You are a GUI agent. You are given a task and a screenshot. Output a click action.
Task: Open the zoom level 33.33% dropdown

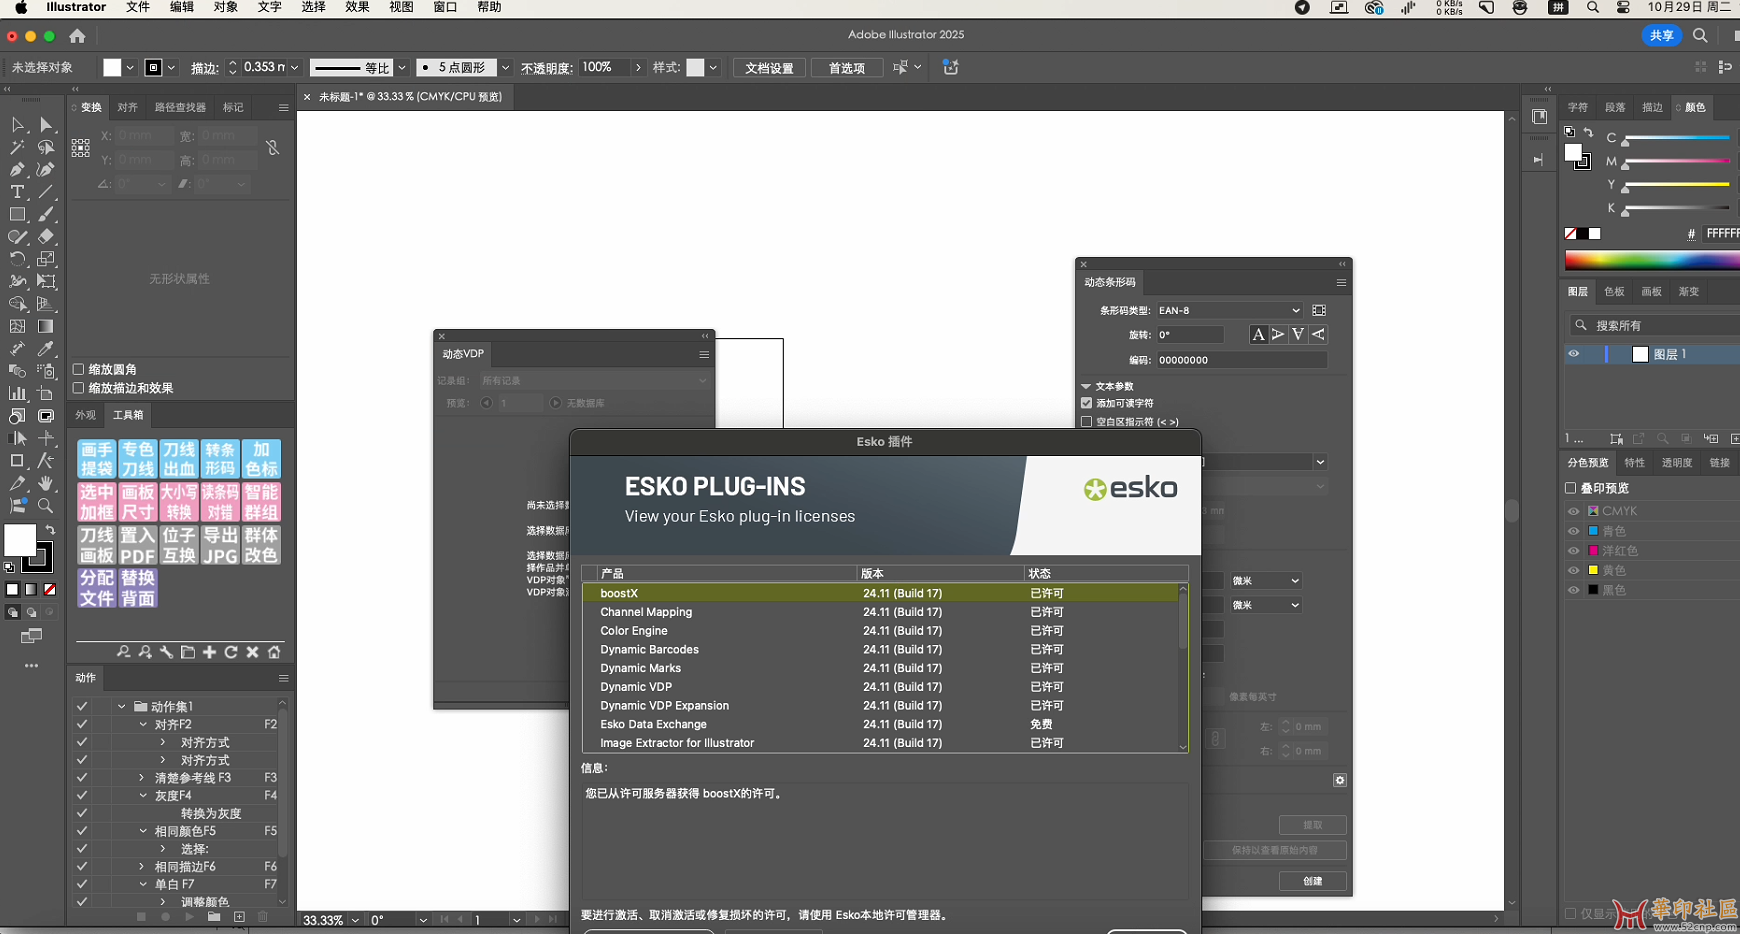(x=355, y=920)
